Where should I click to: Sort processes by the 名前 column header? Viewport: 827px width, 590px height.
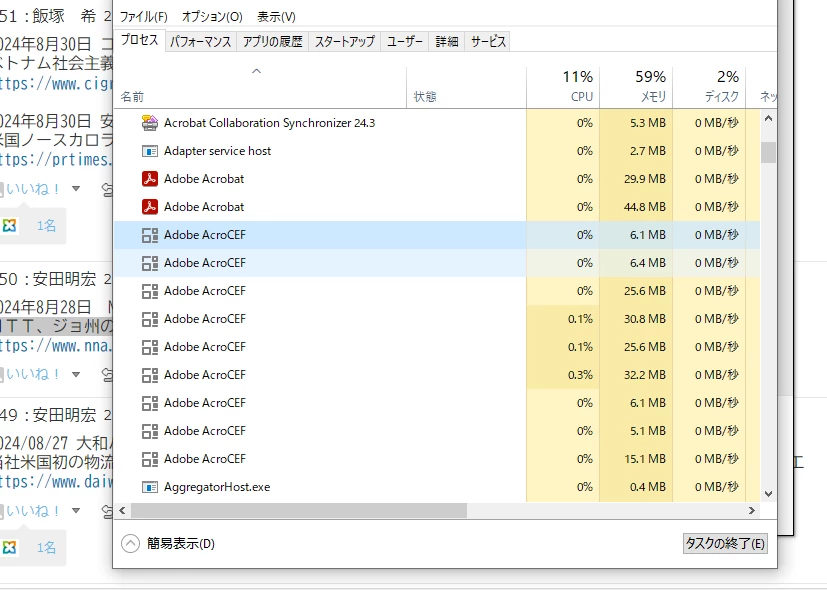pos(259,88)
